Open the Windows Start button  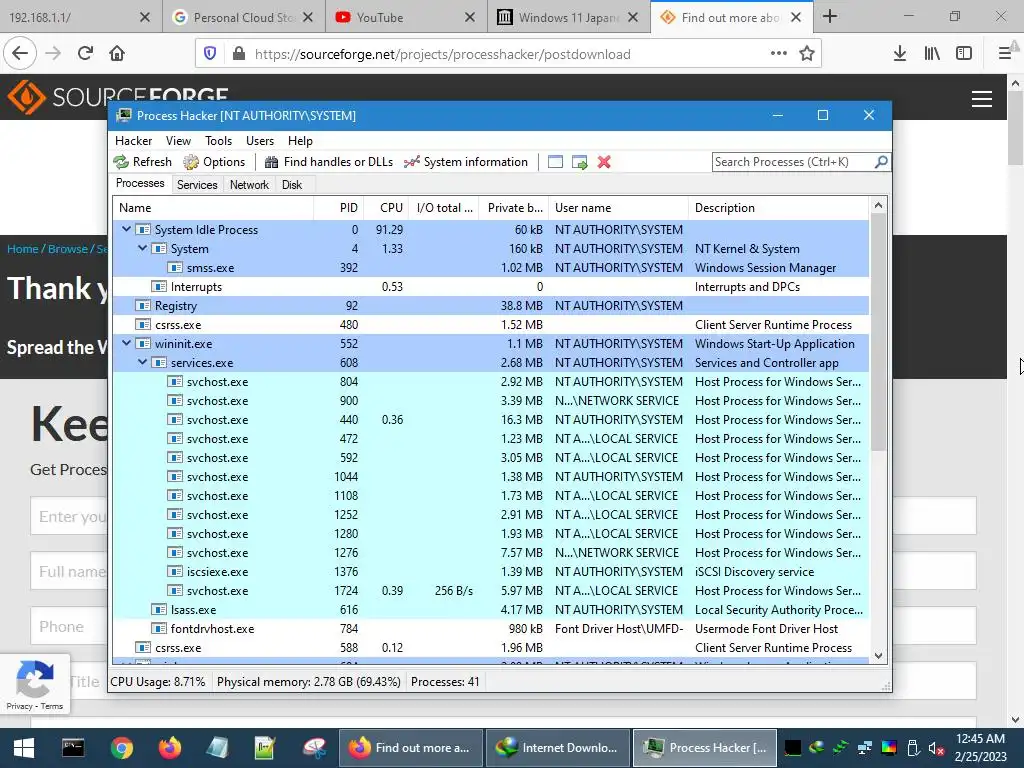[x=24, y=748]
